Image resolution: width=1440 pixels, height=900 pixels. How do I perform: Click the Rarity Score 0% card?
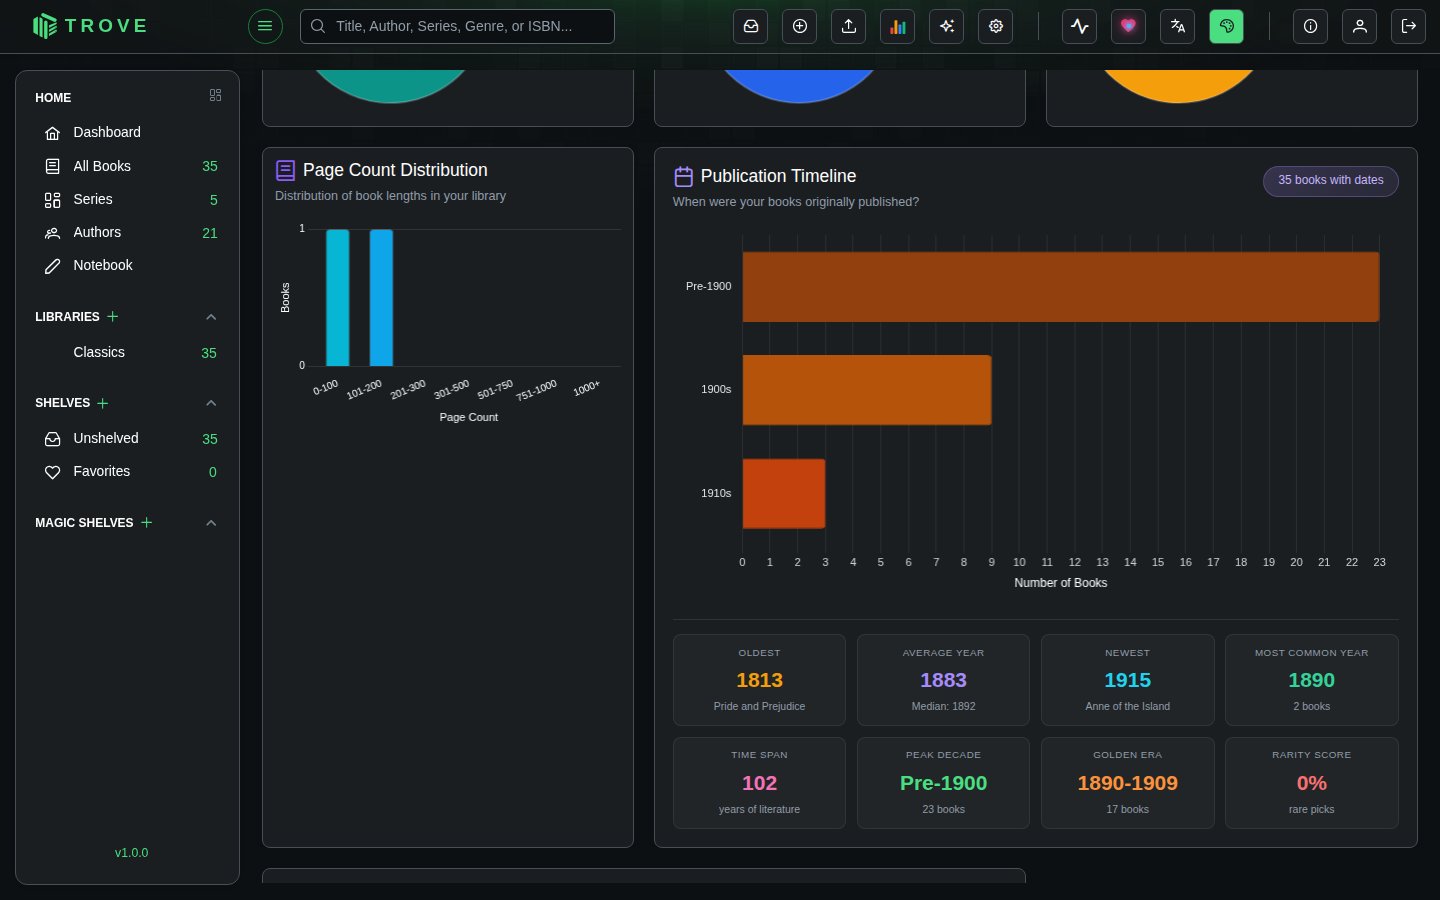pos(1312,783)
